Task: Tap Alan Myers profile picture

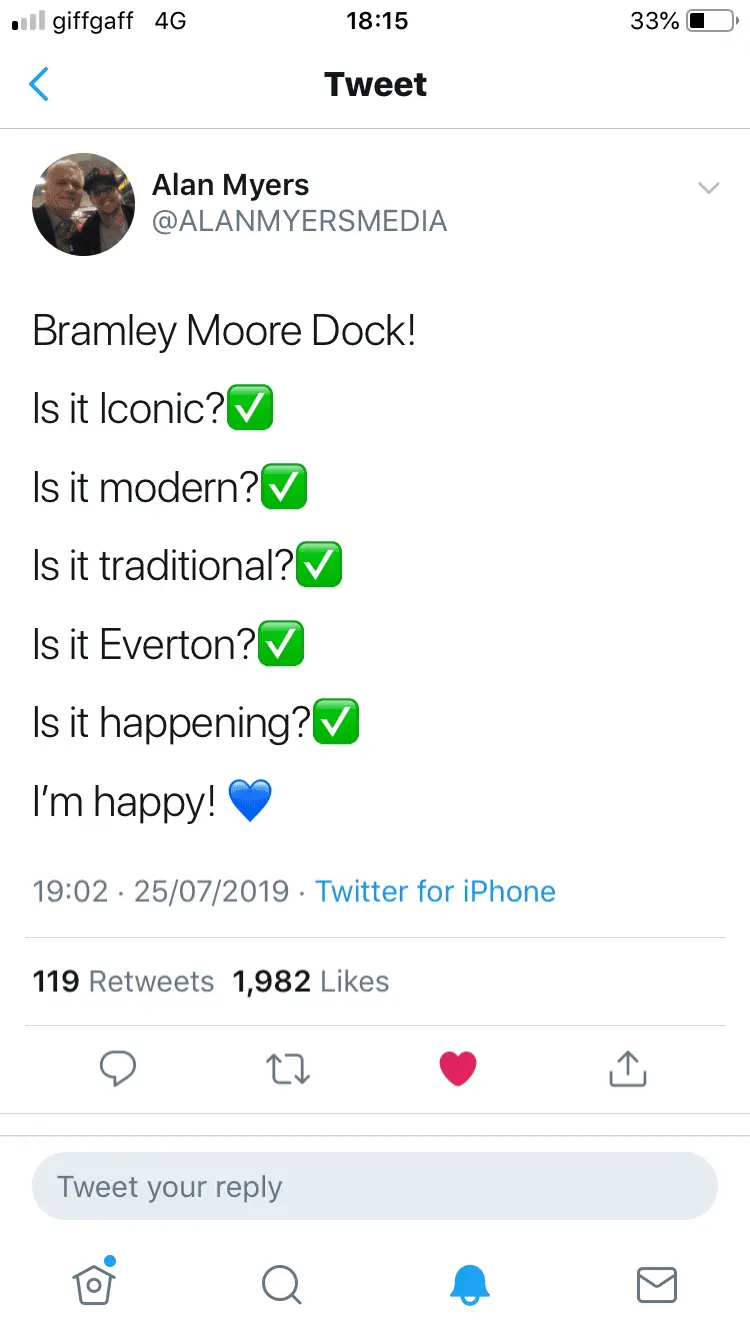Action: coord(84,204)
